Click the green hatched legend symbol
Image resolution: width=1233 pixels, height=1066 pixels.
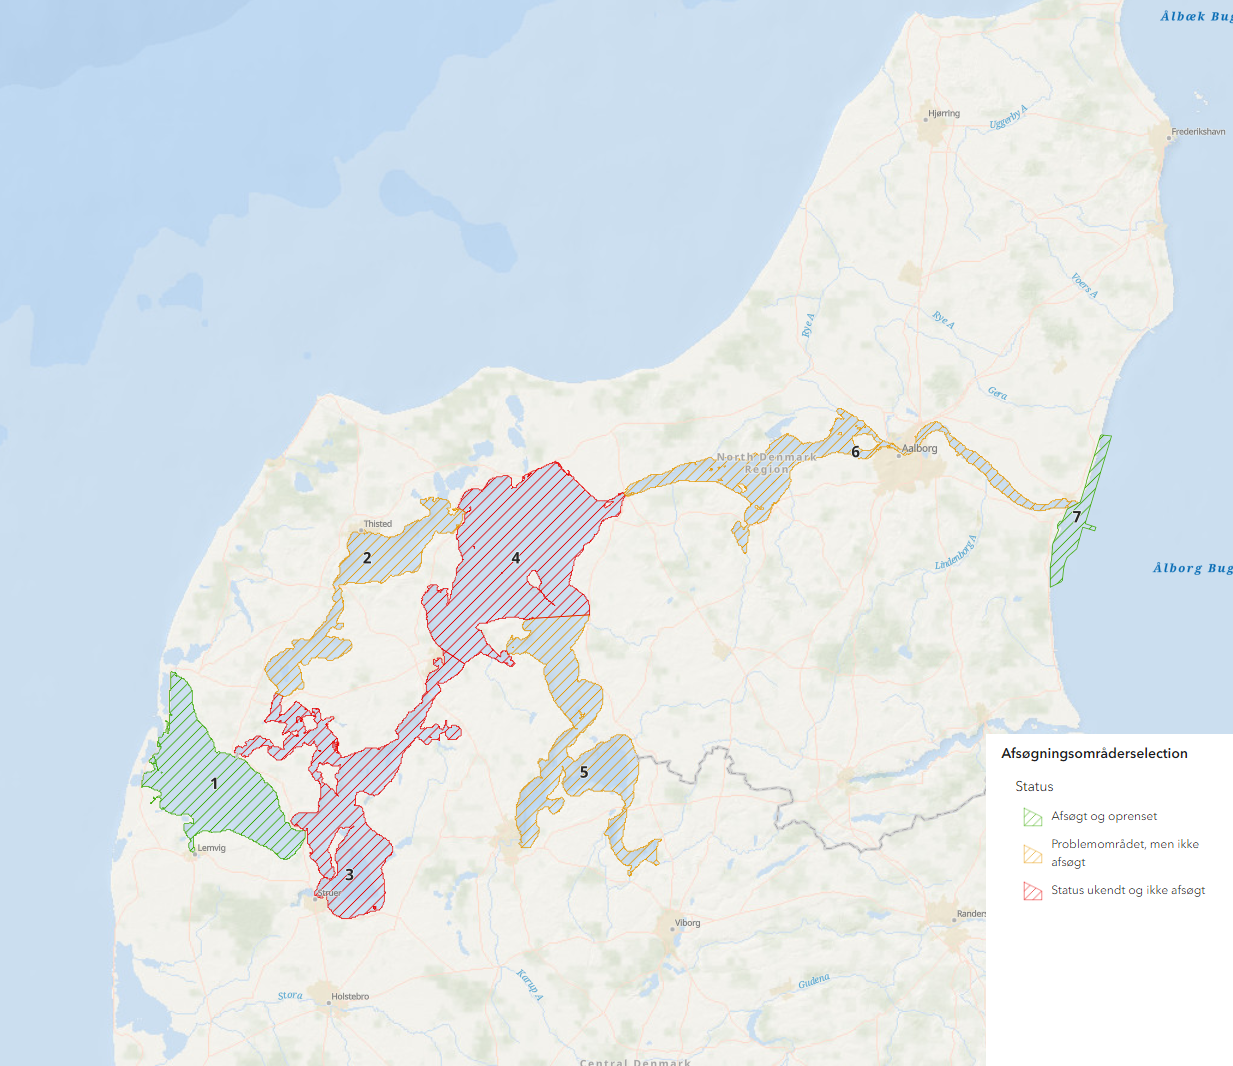1032,817
